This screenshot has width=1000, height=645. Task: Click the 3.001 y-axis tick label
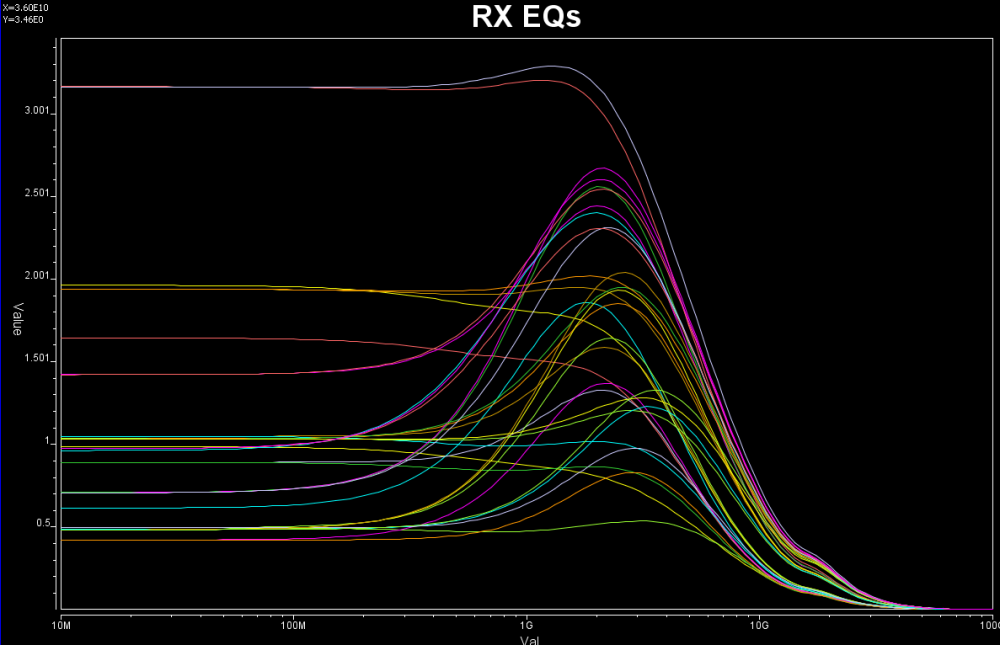click(x=38, y=111)
